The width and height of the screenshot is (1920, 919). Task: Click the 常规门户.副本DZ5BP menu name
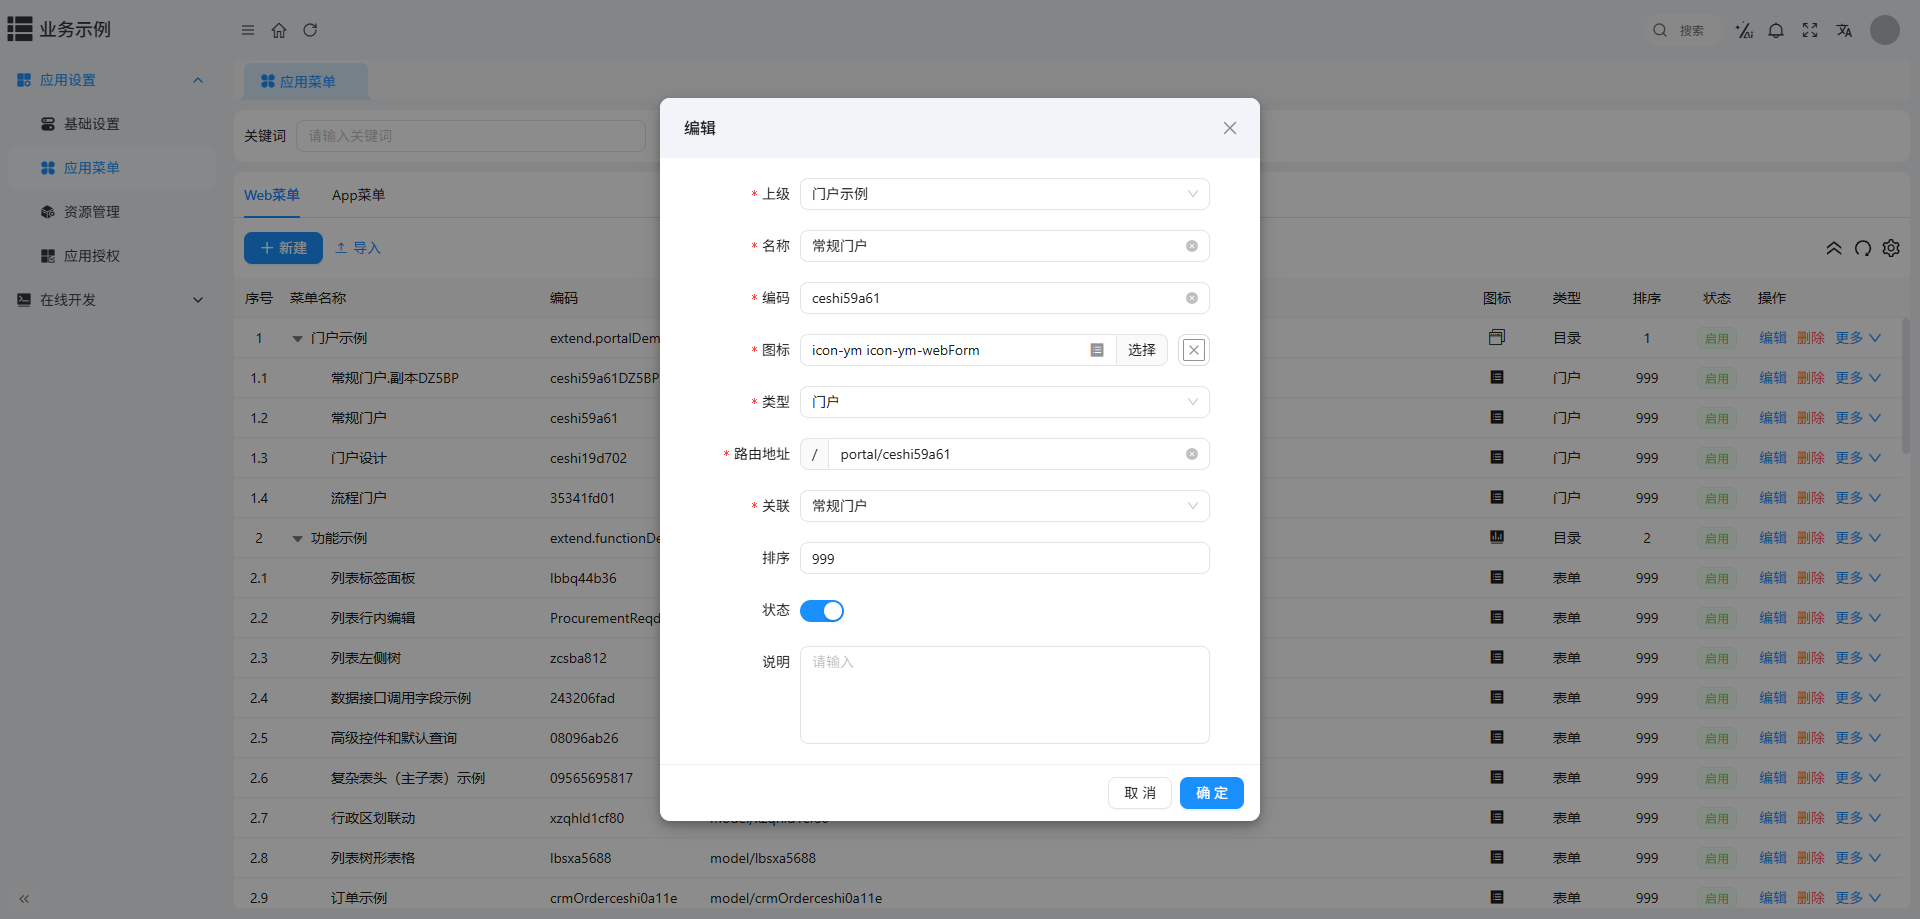click(395, 378)
